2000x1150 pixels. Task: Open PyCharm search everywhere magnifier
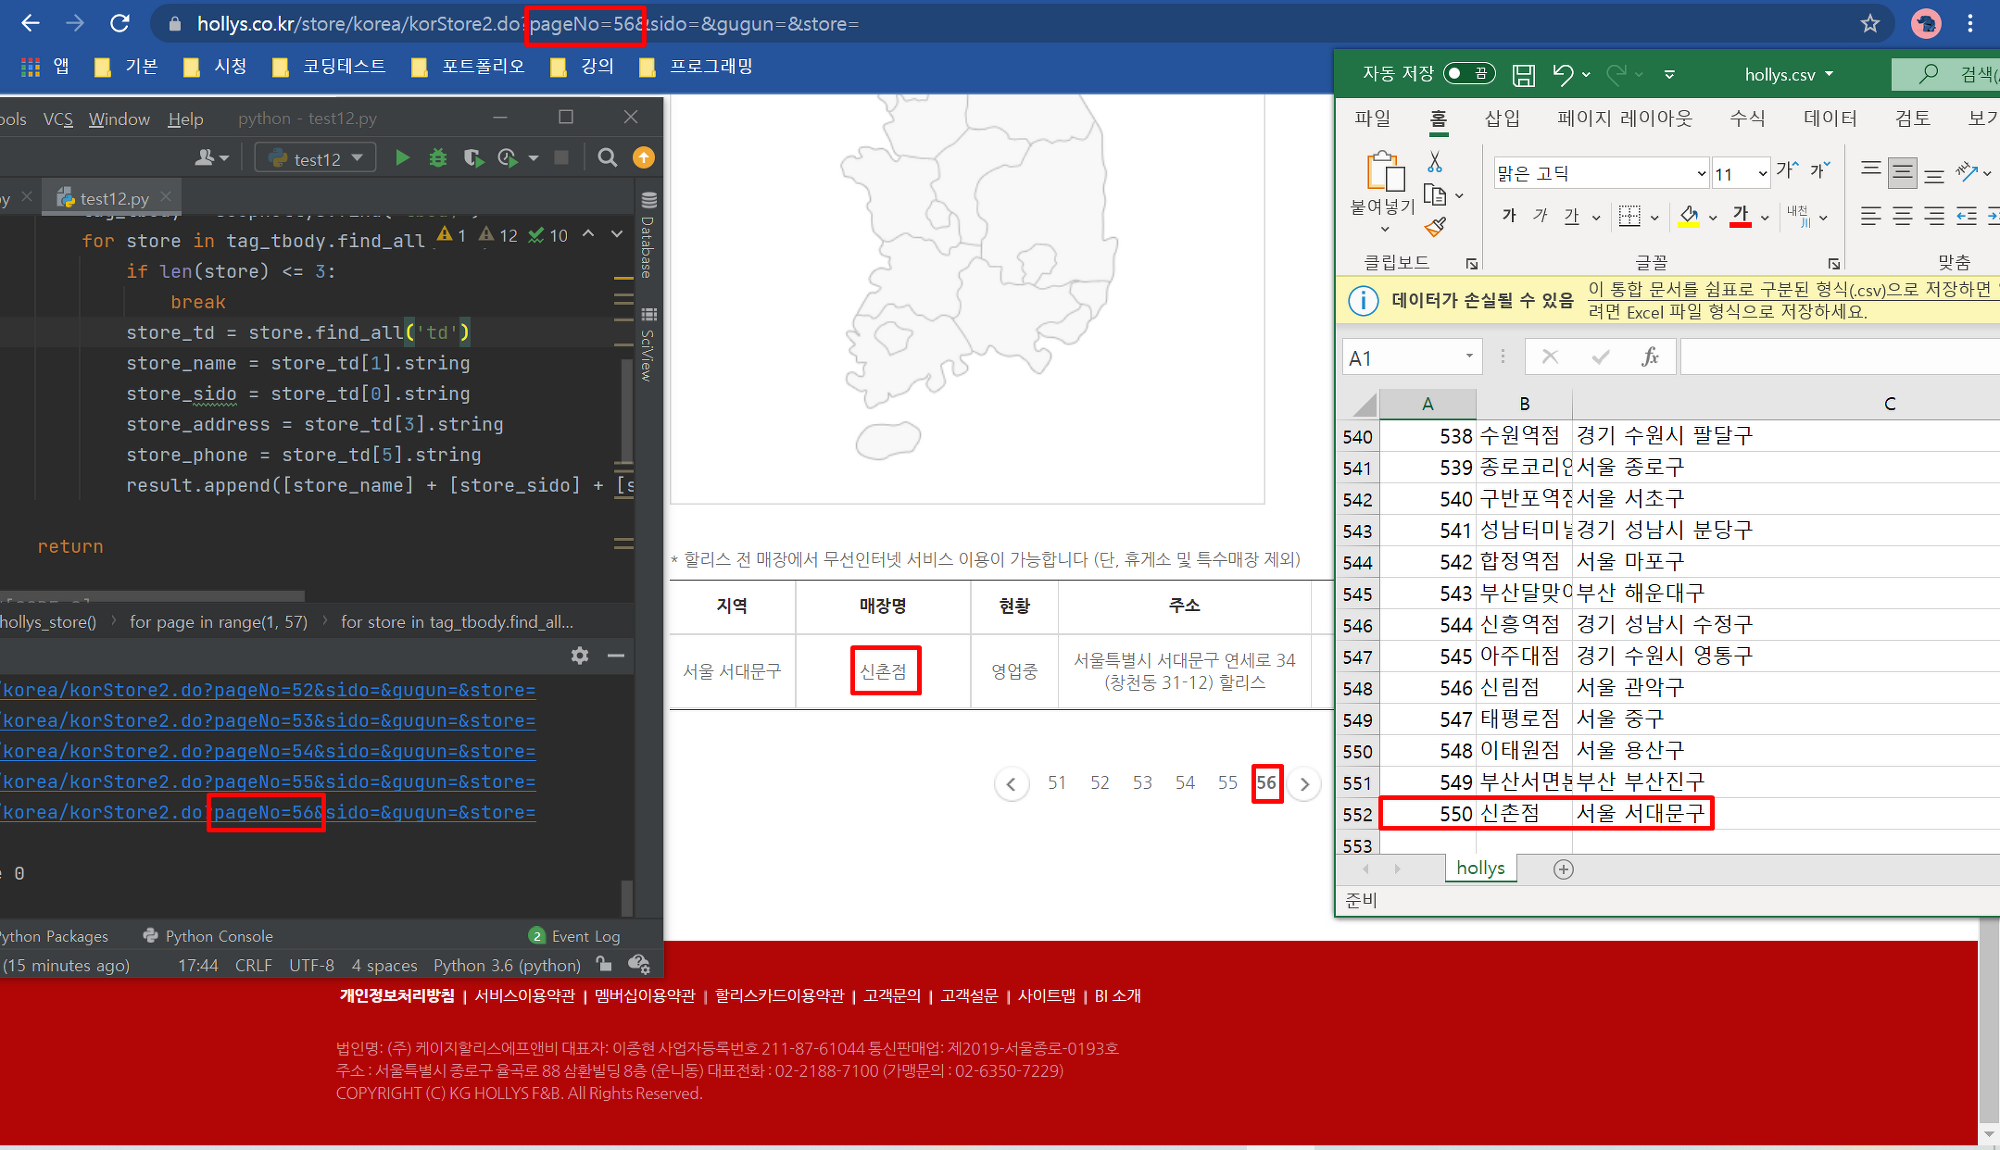click(607, 158)
